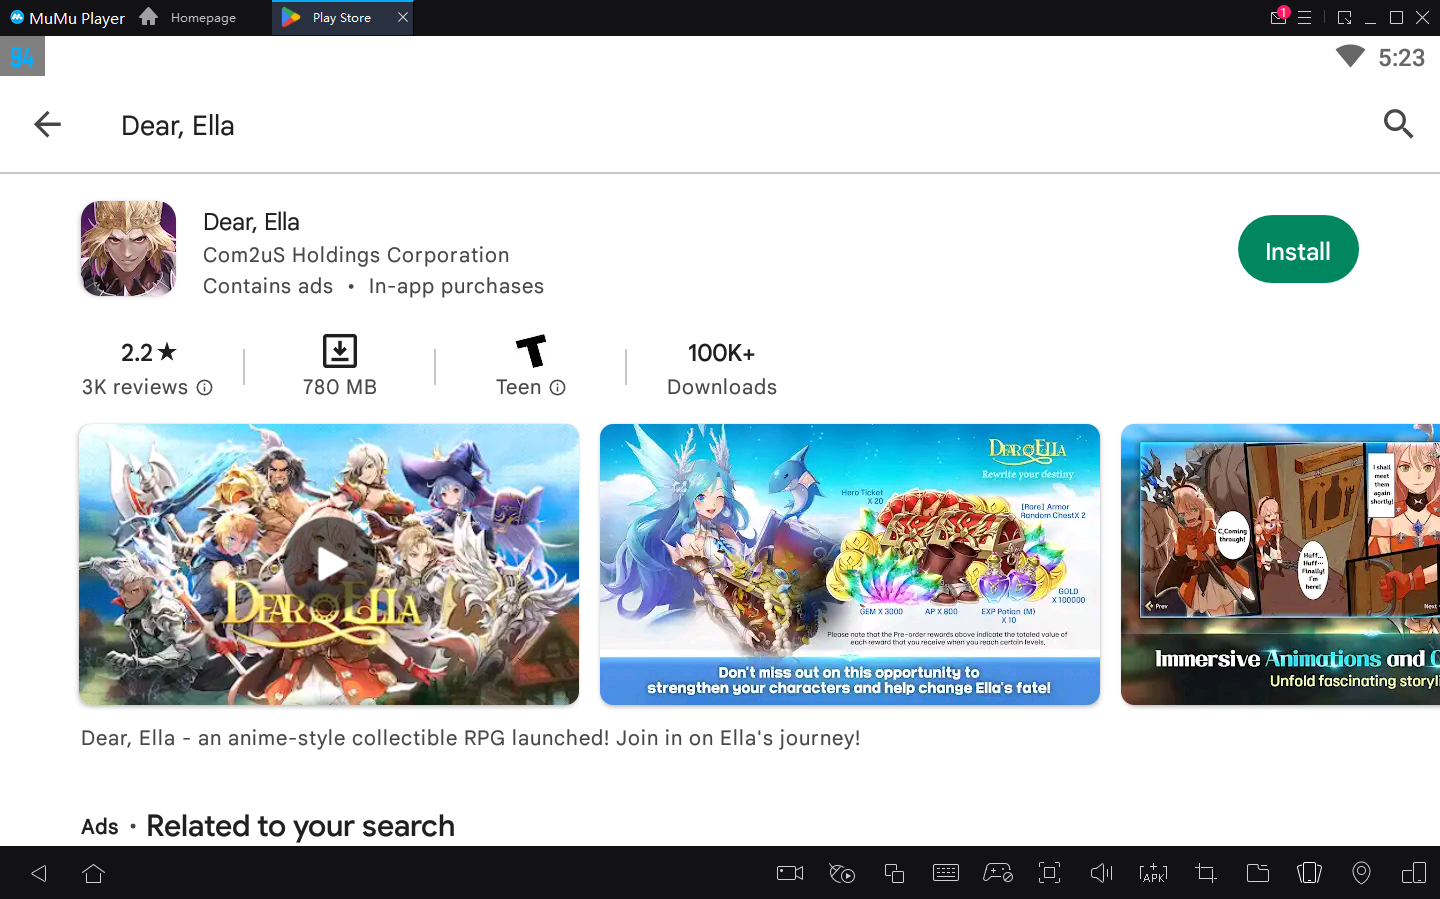Click the multi-window layout icon at the far right

coord(1414,873)
